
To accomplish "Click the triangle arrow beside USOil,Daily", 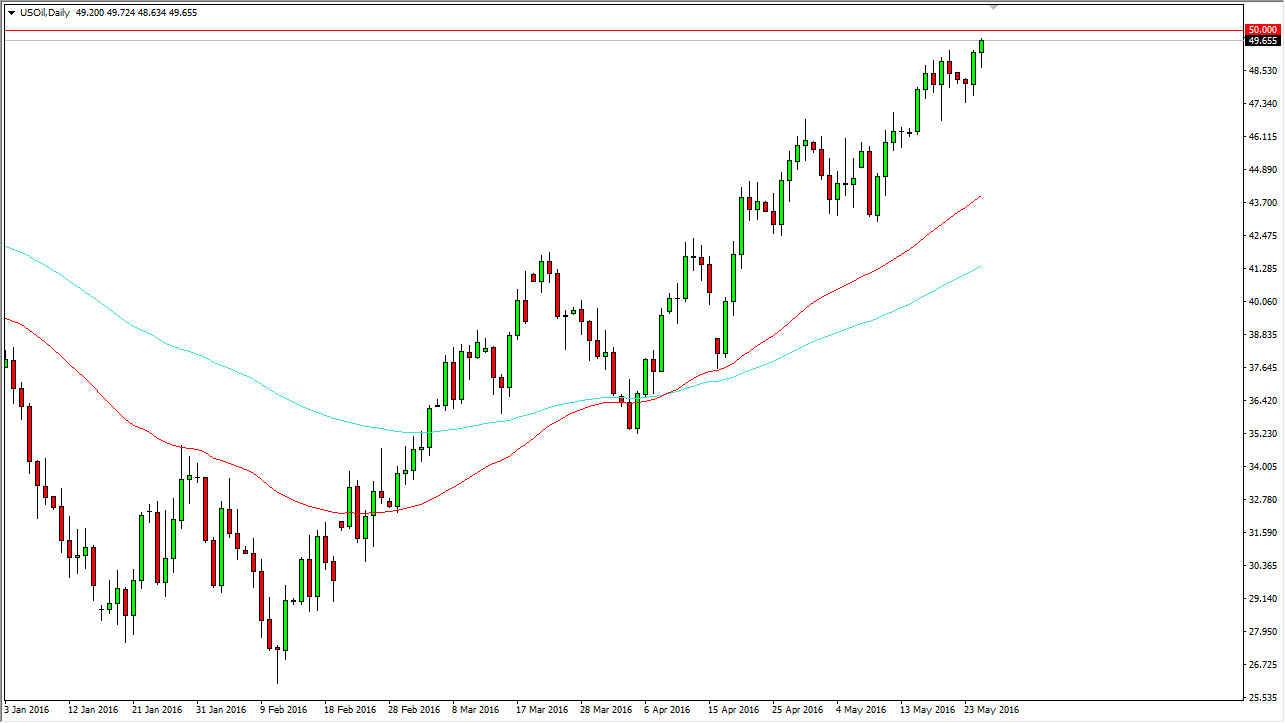I will tap(11, 13).
